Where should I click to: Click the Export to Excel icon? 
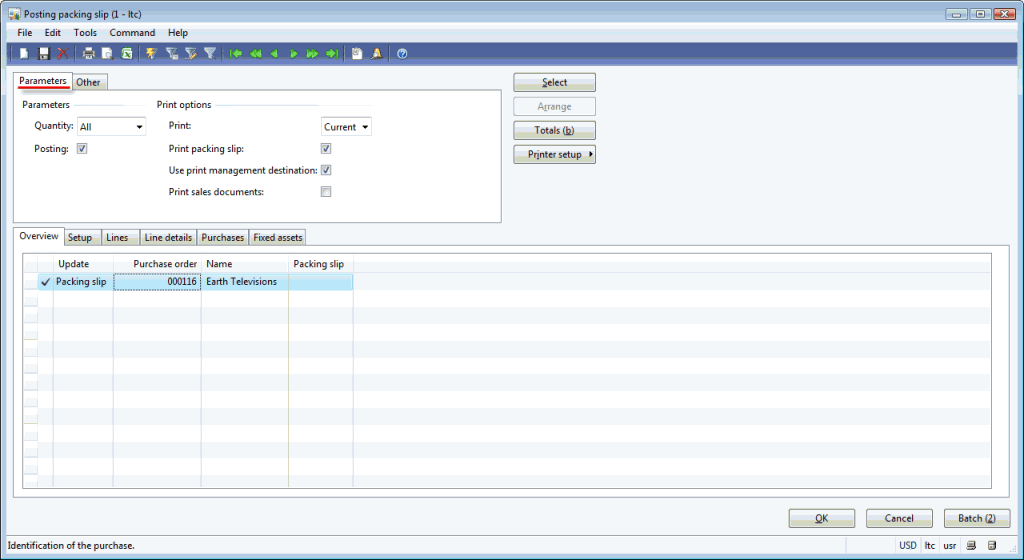[127, 54]
